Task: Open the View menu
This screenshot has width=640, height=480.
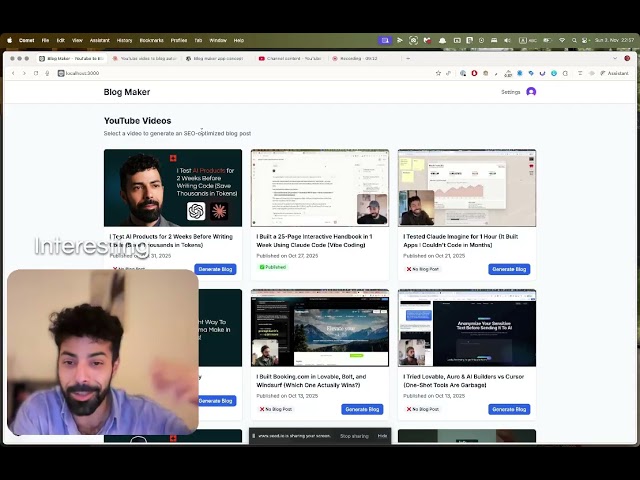Action: [77, 40]
